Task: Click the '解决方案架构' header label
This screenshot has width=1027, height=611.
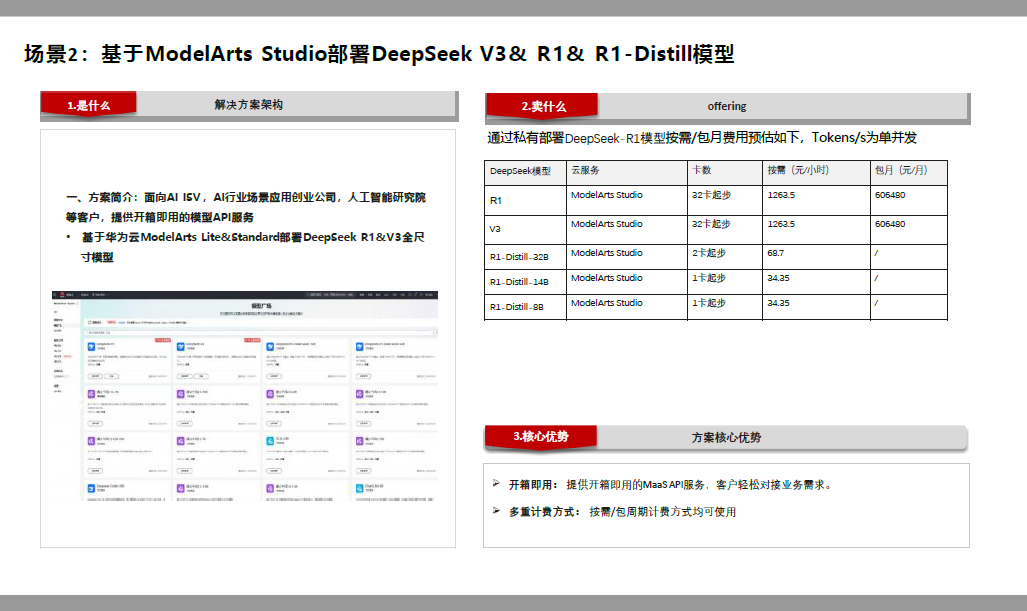Action: [249, 105]
